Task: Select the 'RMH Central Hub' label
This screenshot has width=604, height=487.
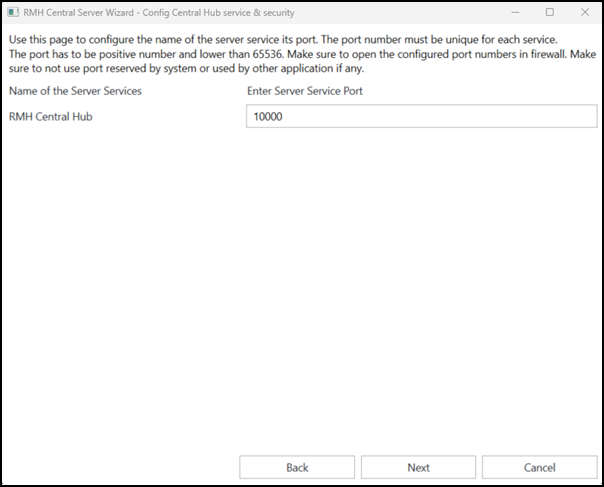Action: (x=51, y=117)
